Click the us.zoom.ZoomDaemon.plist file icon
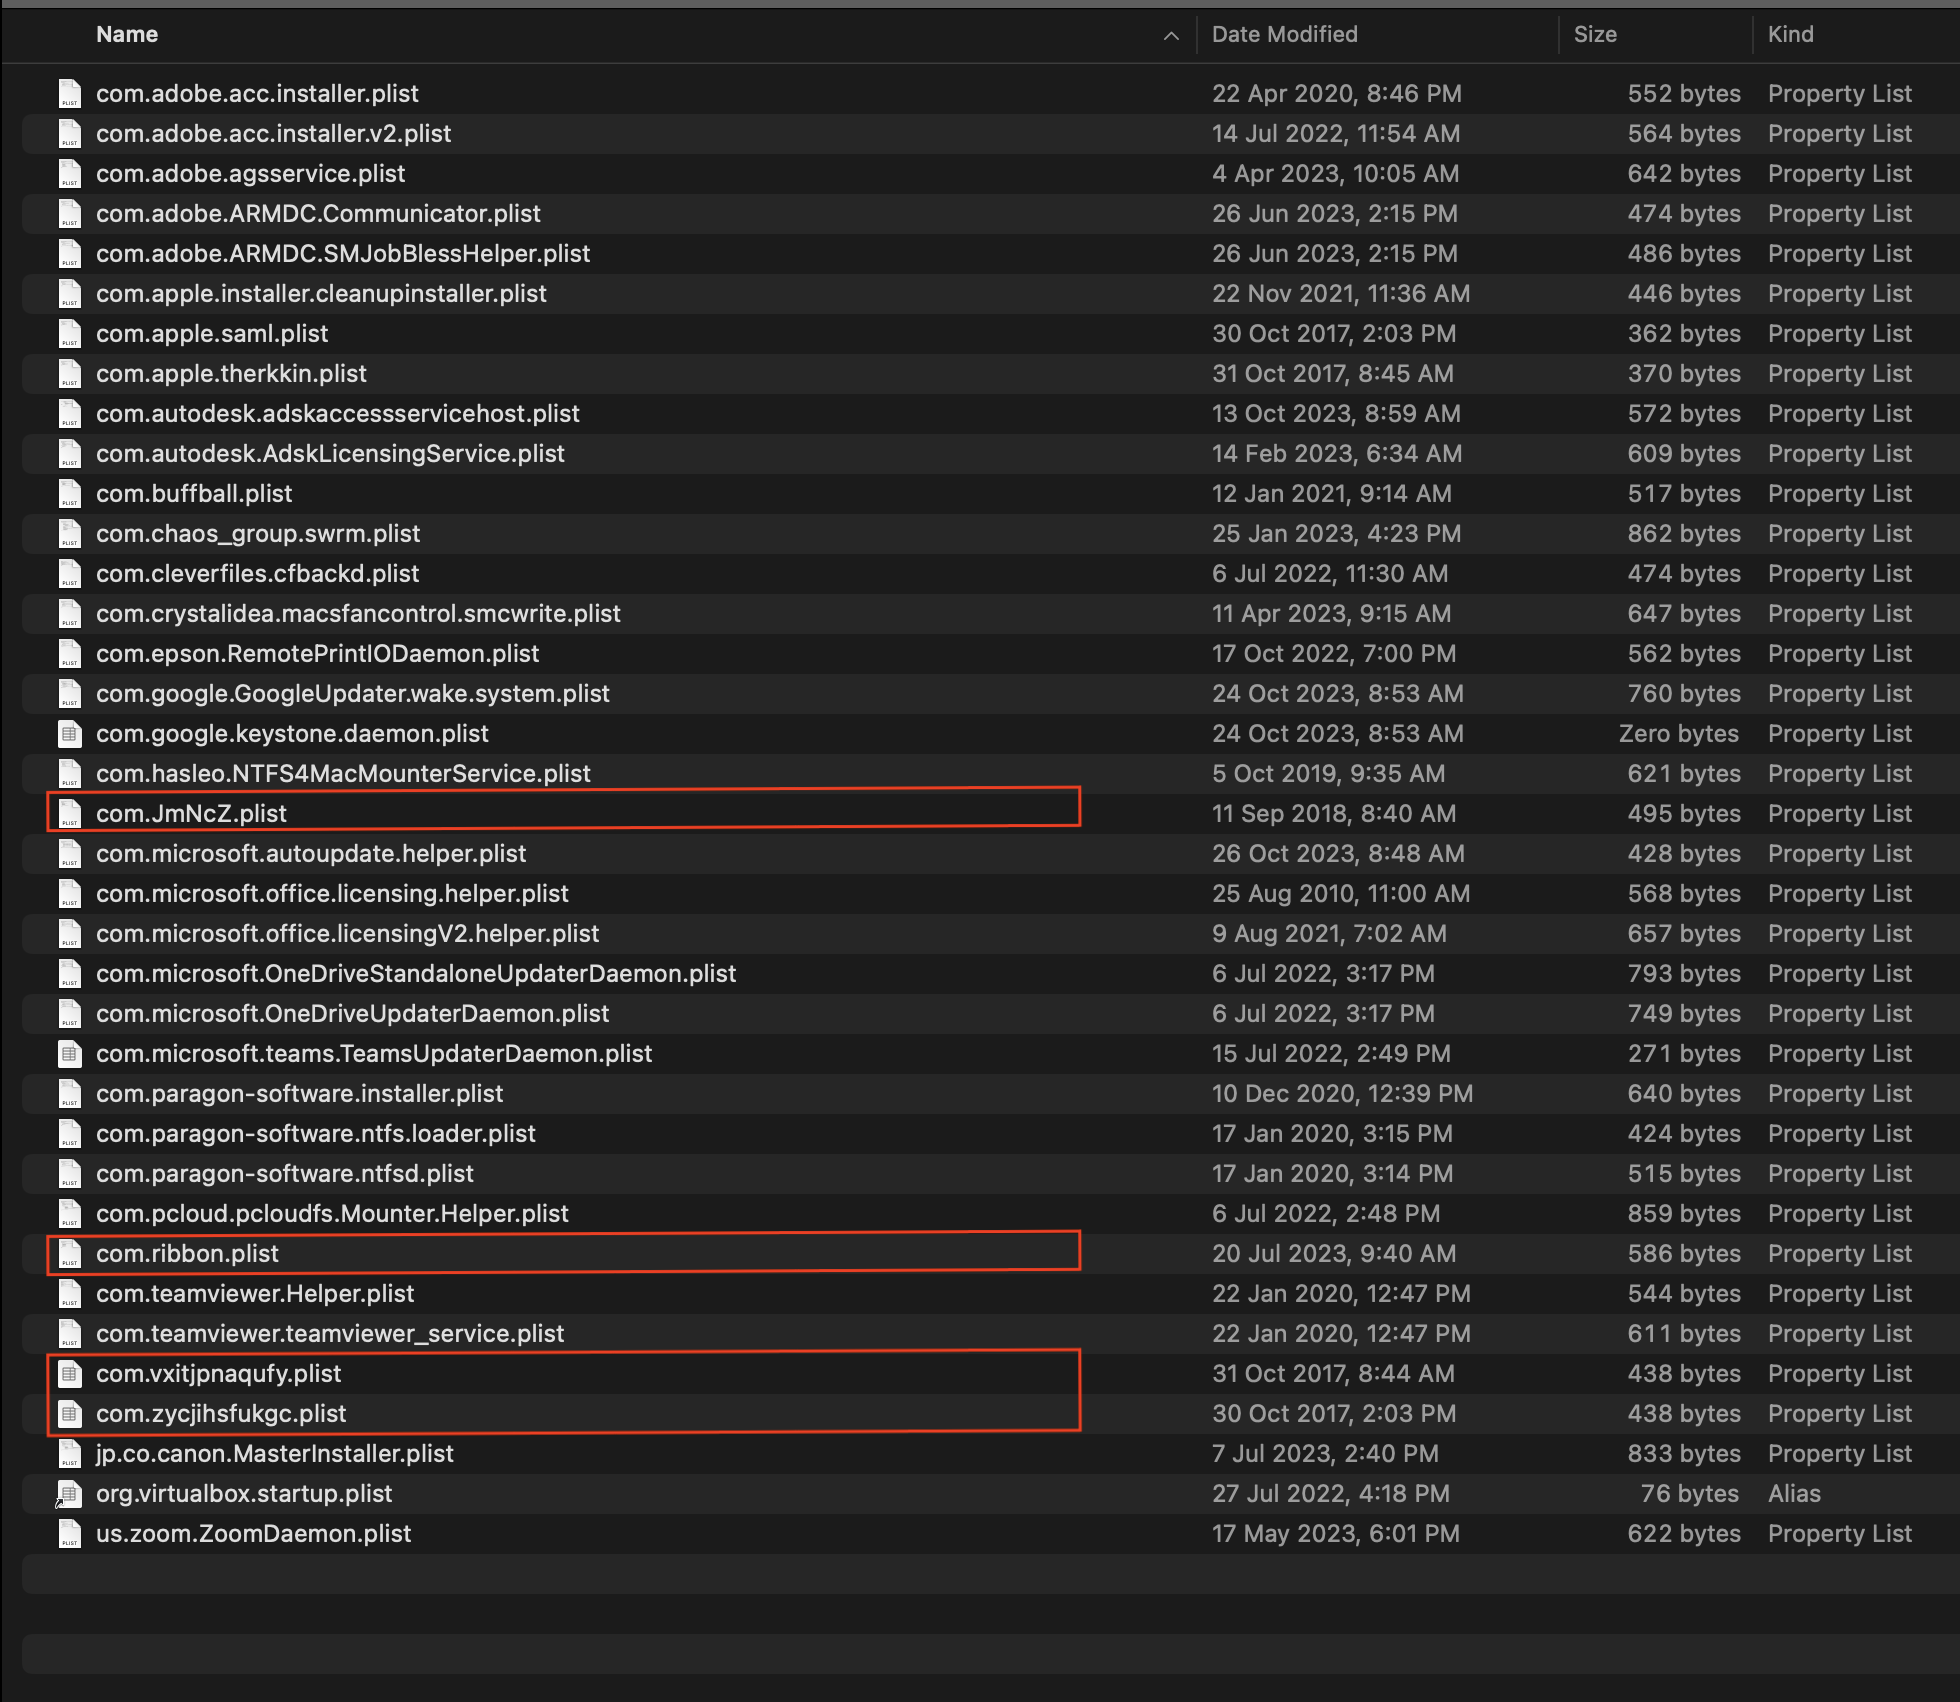This screenshot has height=1702, width=1960. coord(69,1533)
